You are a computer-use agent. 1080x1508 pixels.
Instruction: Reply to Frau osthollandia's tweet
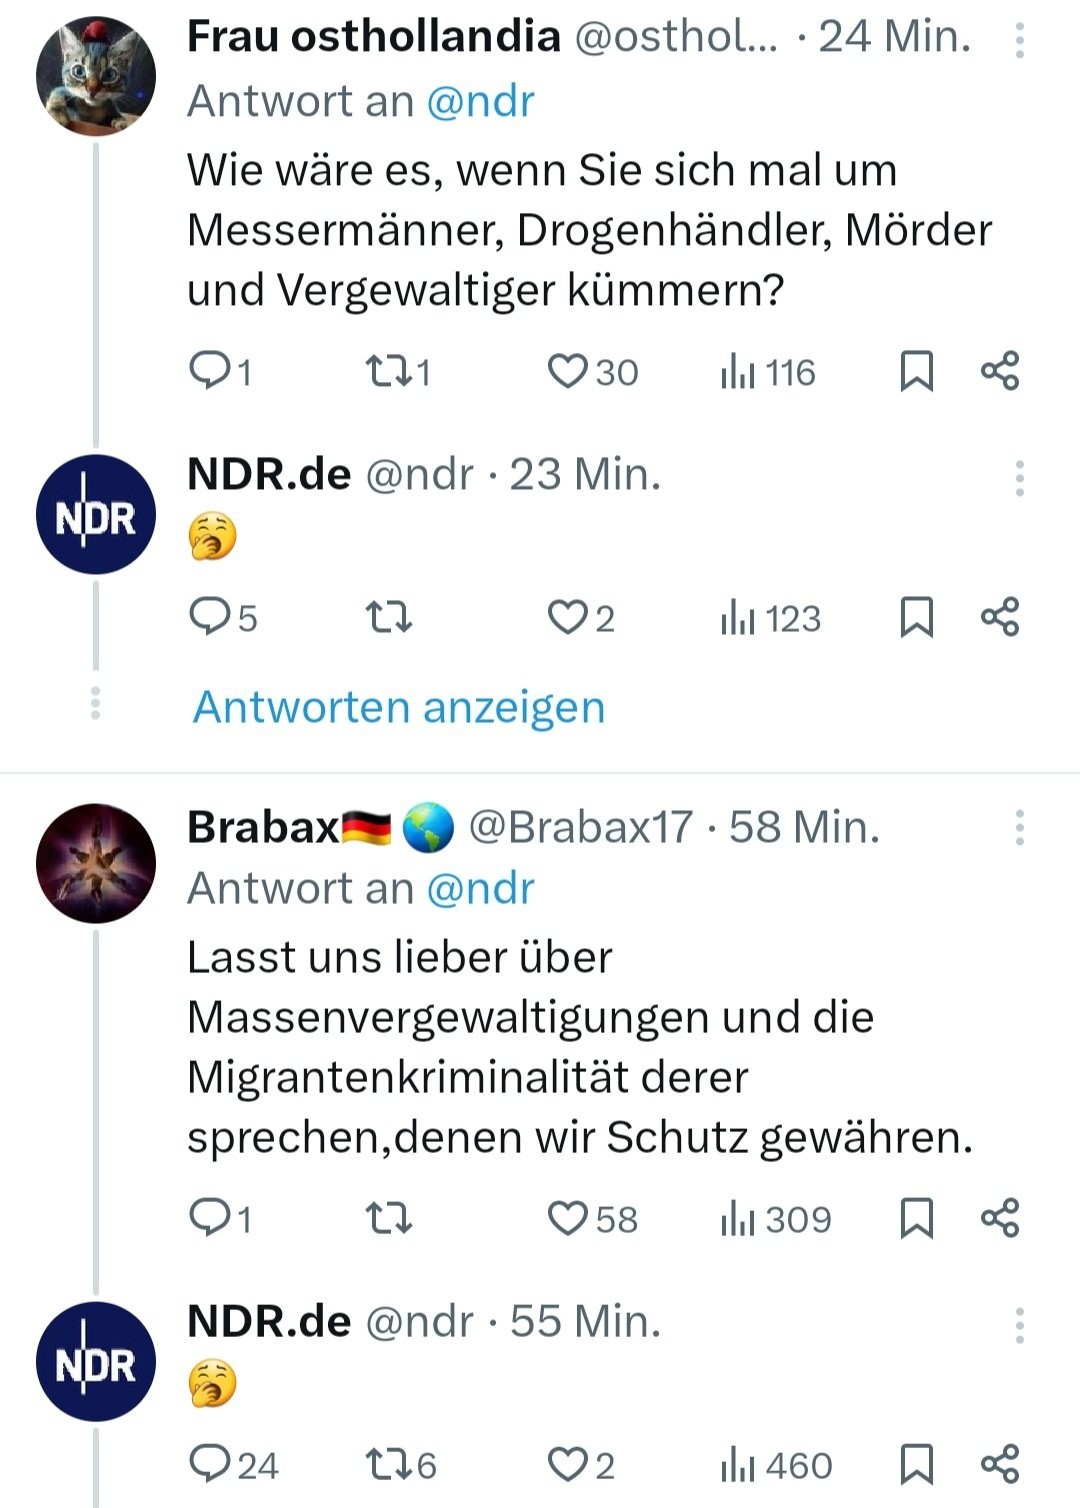(210, 372)
